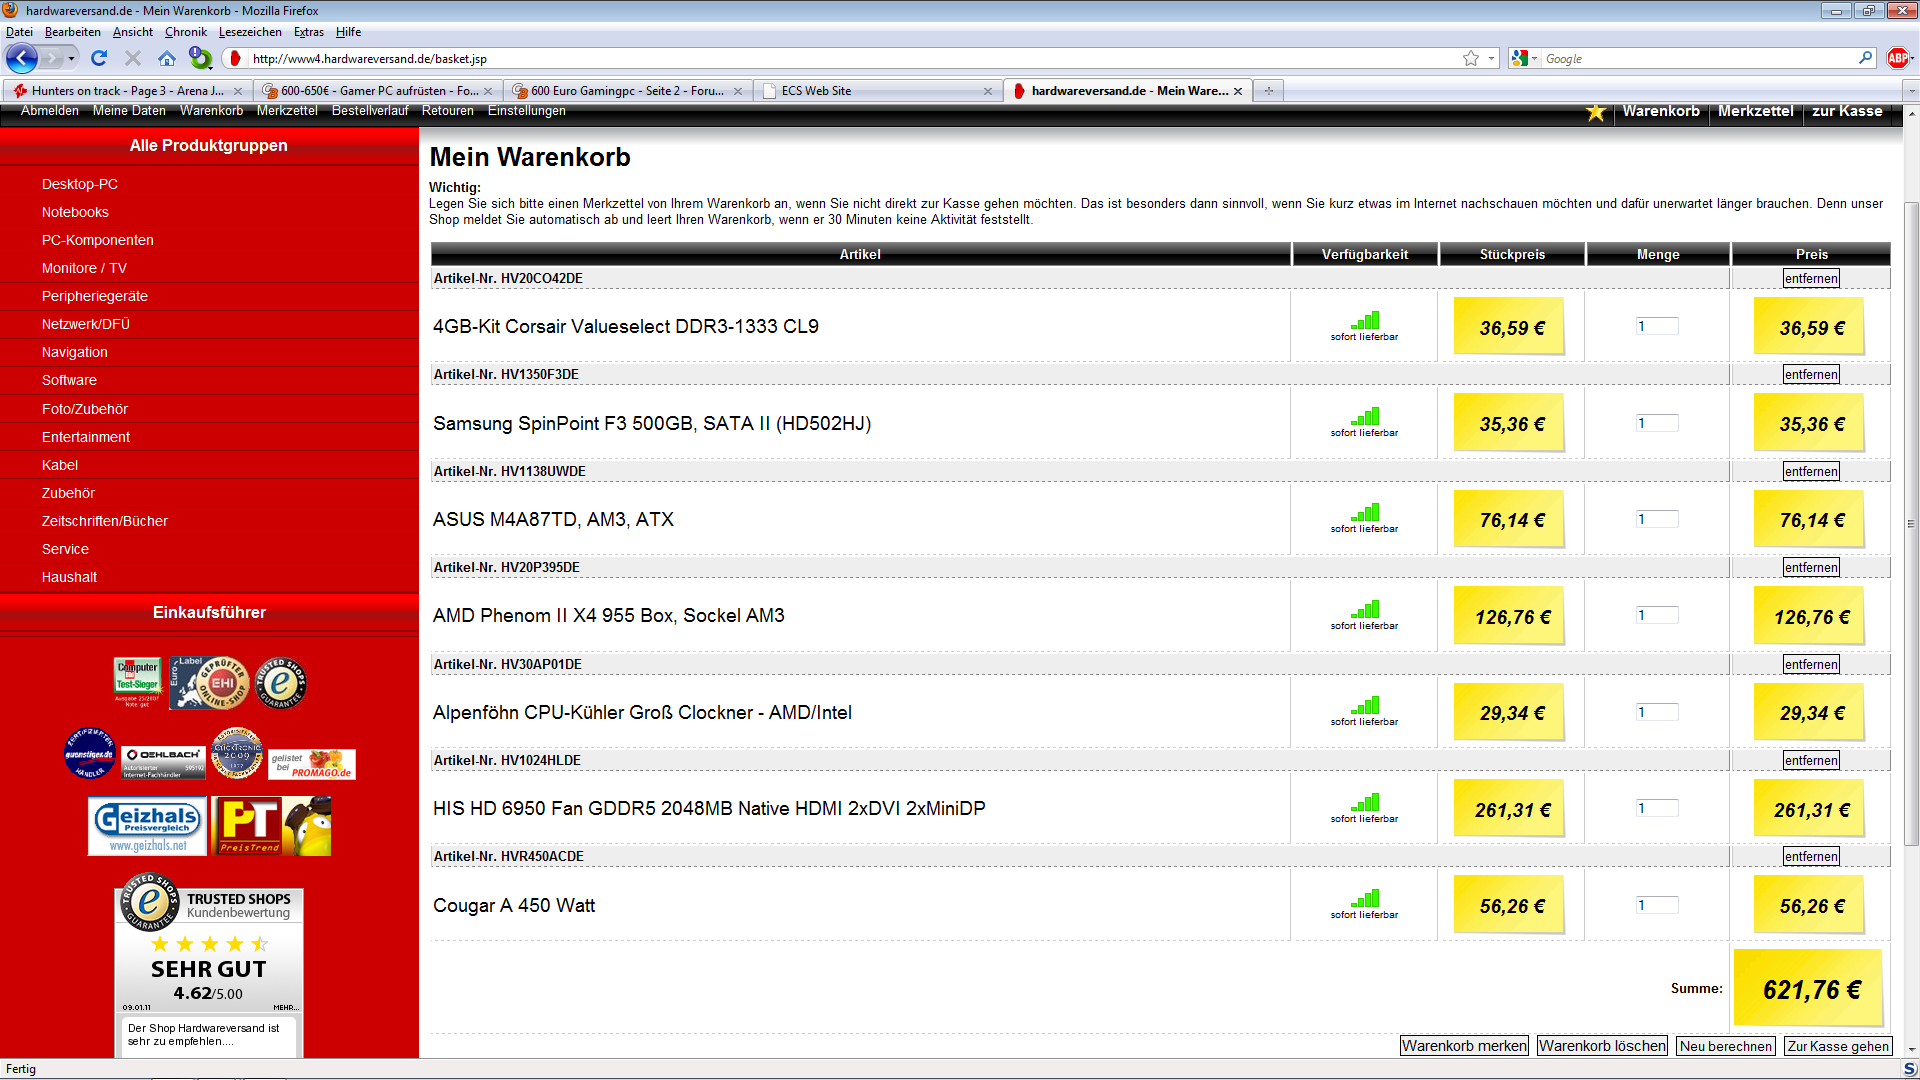Remove the HIS HD 6950 graphics card

pos(1811,761)
